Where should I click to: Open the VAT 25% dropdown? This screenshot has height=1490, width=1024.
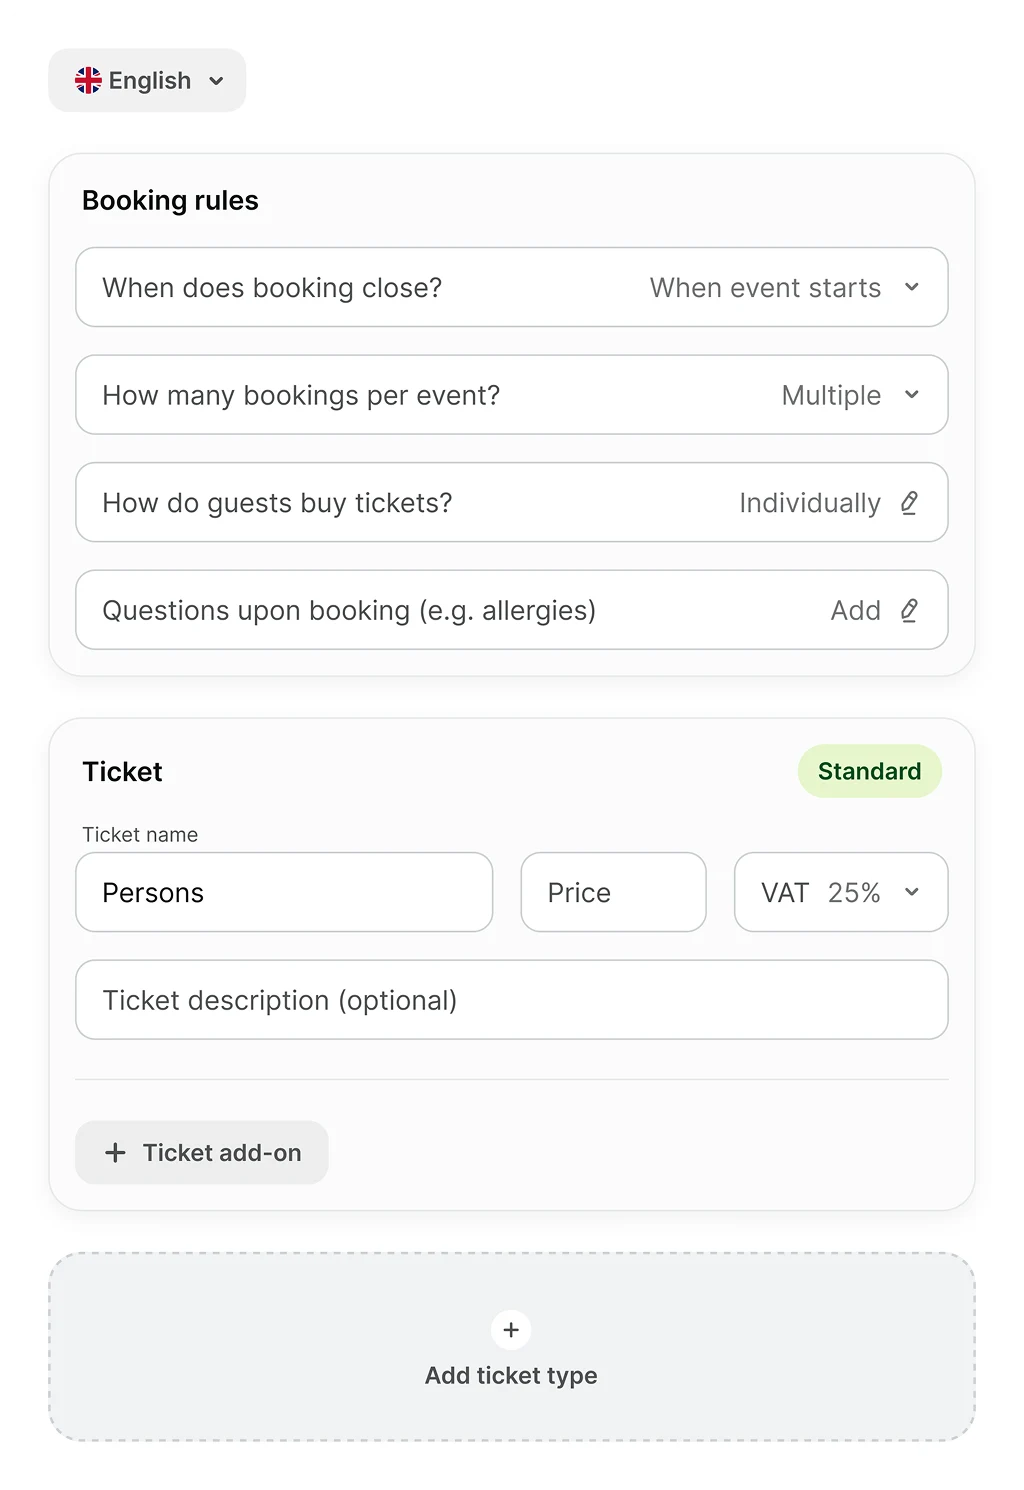tap(840, 892)
